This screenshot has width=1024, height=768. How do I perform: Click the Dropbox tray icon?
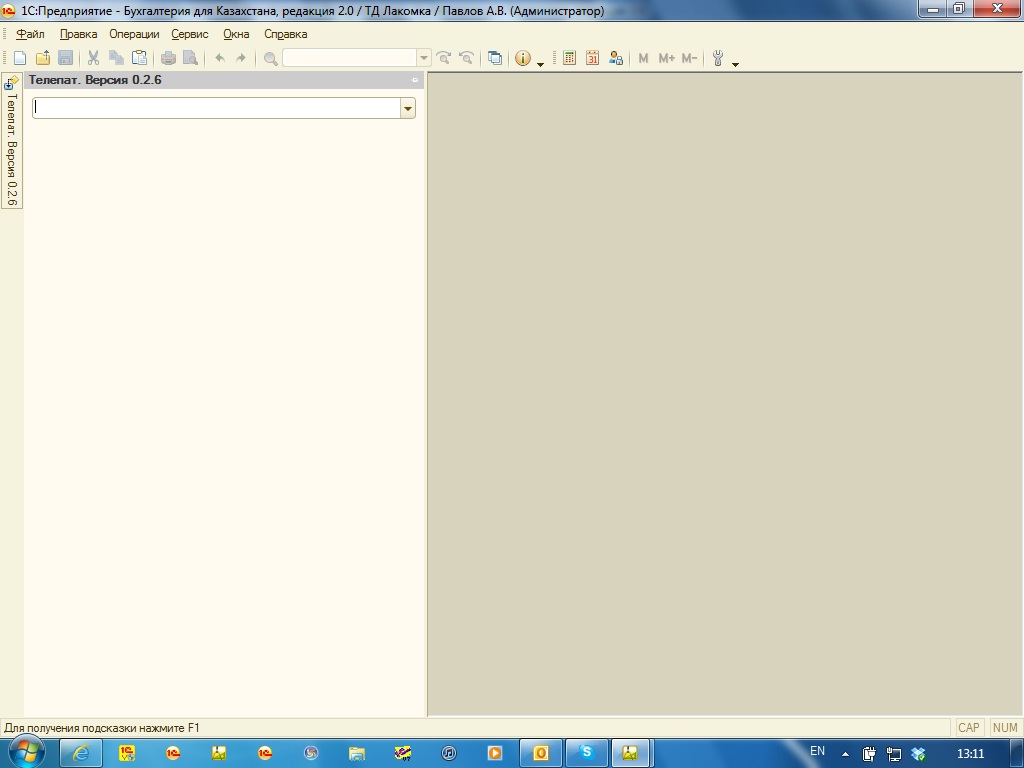(918, 754)
